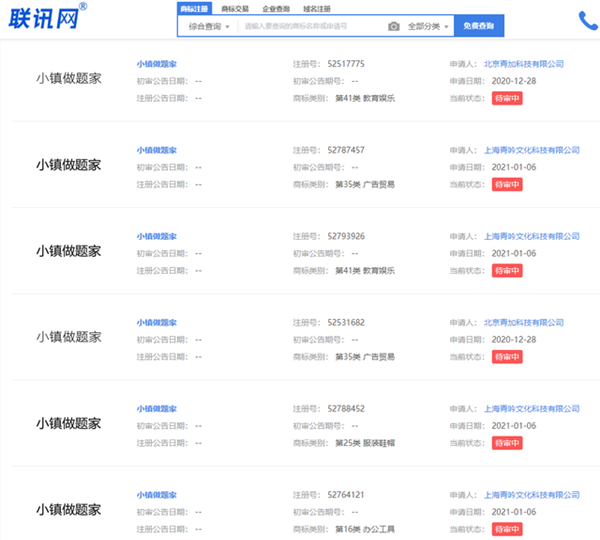The width and height of the screenshot is (600, 540).
Task: Click application date 2020-12-28 of registration 52517775
Action: [514, 81]
